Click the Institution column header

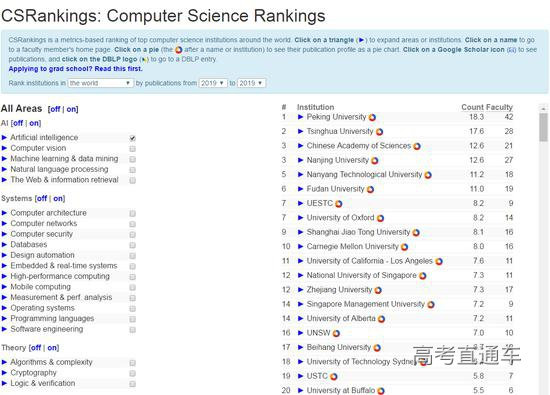coord(315,107)
